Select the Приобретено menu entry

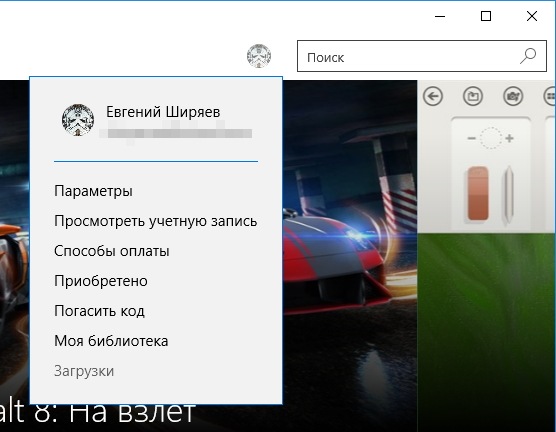pos(101,281)
